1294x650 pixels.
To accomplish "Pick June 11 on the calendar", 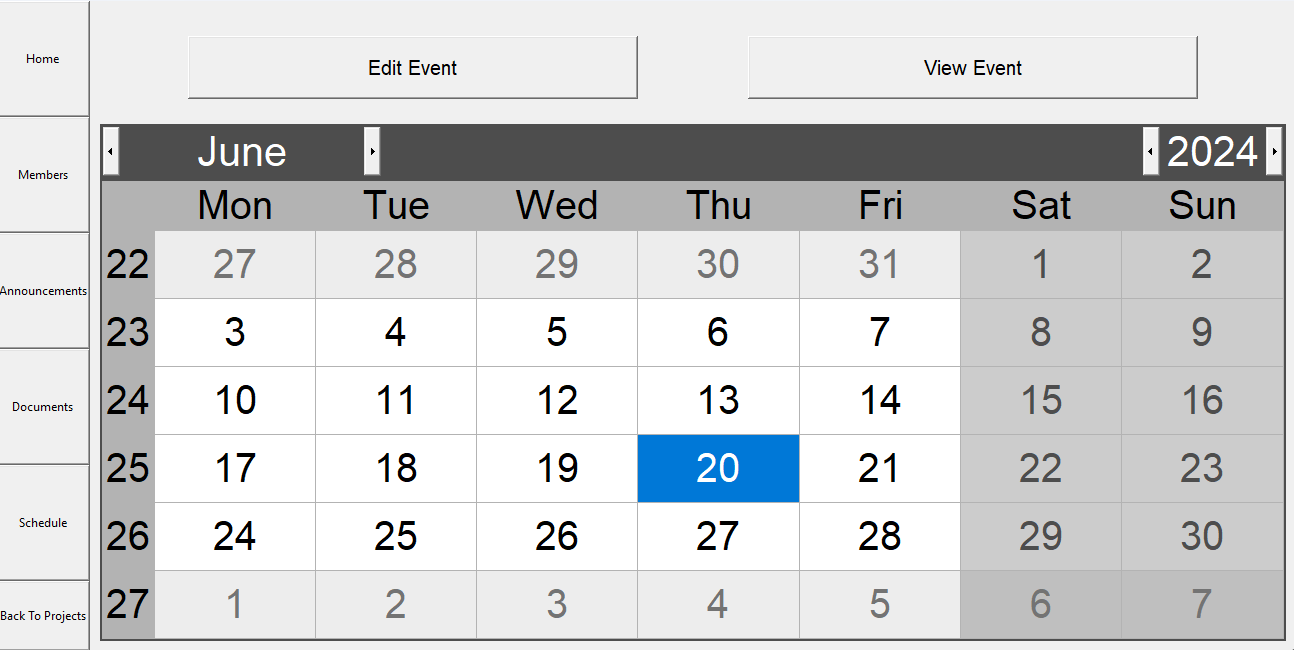I will 396,400.
